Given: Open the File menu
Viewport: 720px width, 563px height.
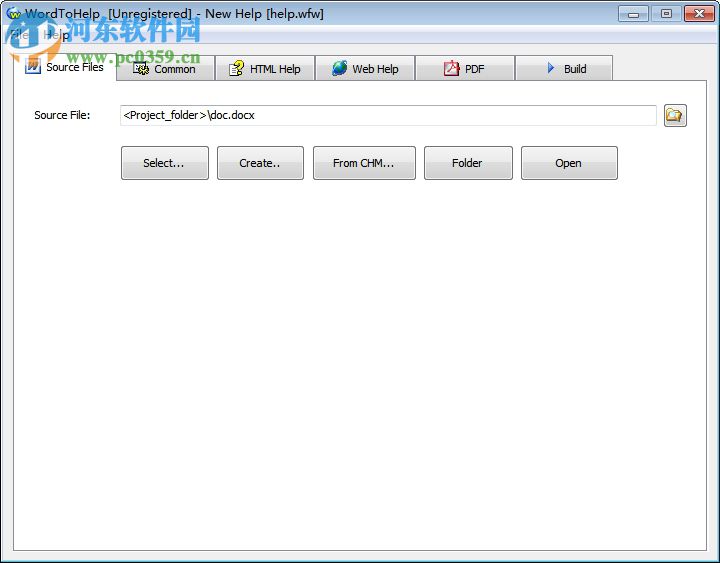Looking at the screenshot, I should tap(19, 34).
